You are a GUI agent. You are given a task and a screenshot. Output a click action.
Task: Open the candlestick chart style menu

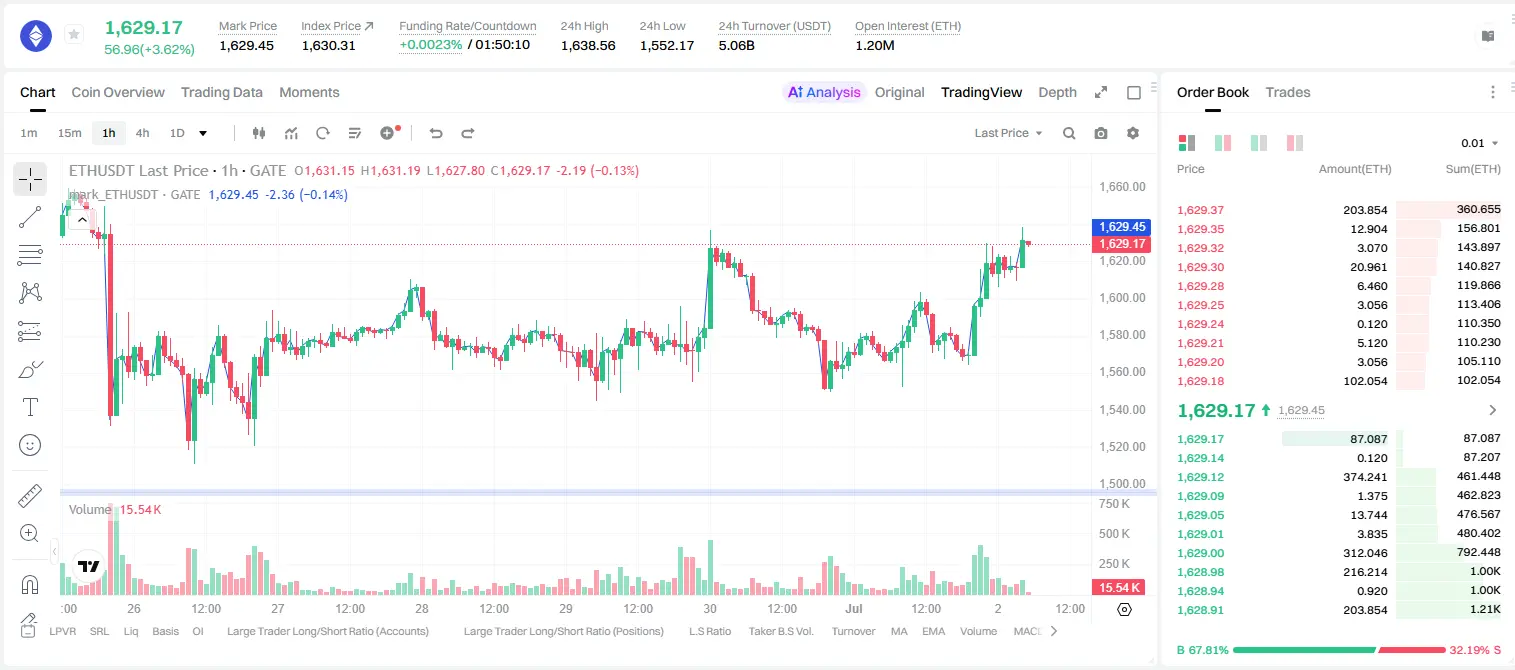pos(259,133)
